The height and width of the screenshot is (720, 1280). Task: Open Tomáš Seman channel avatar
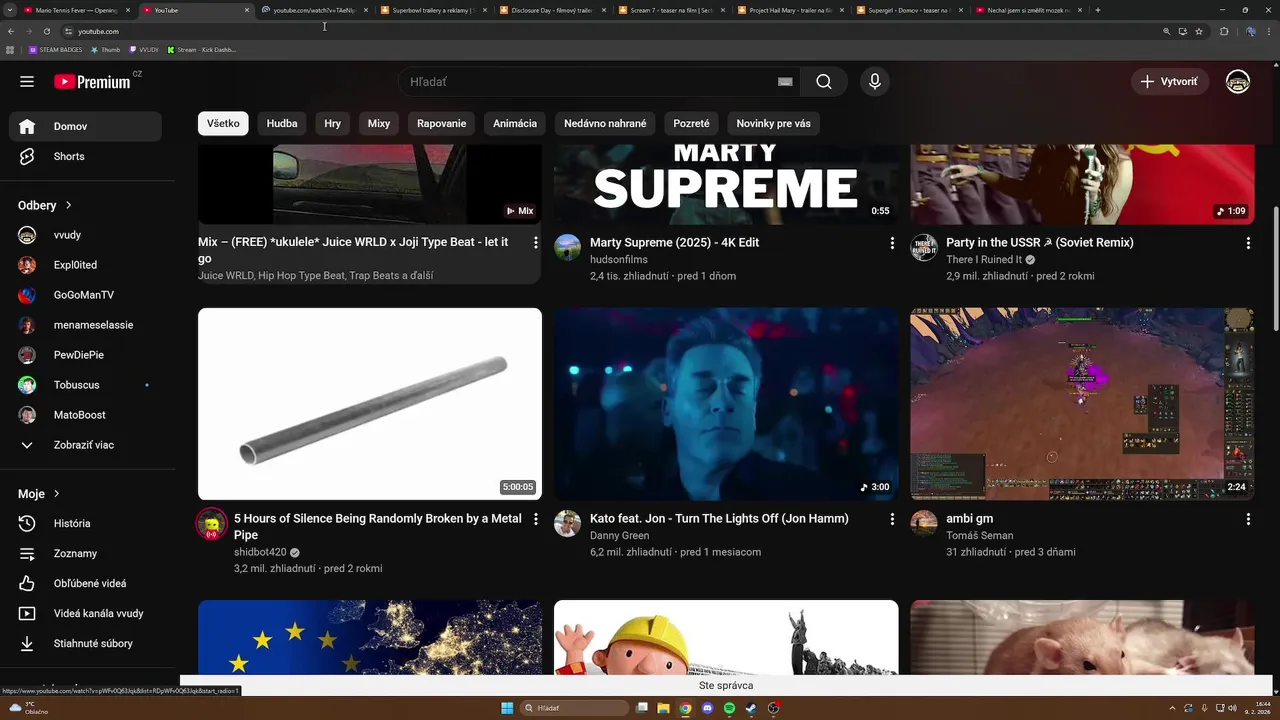coord(924,523)
